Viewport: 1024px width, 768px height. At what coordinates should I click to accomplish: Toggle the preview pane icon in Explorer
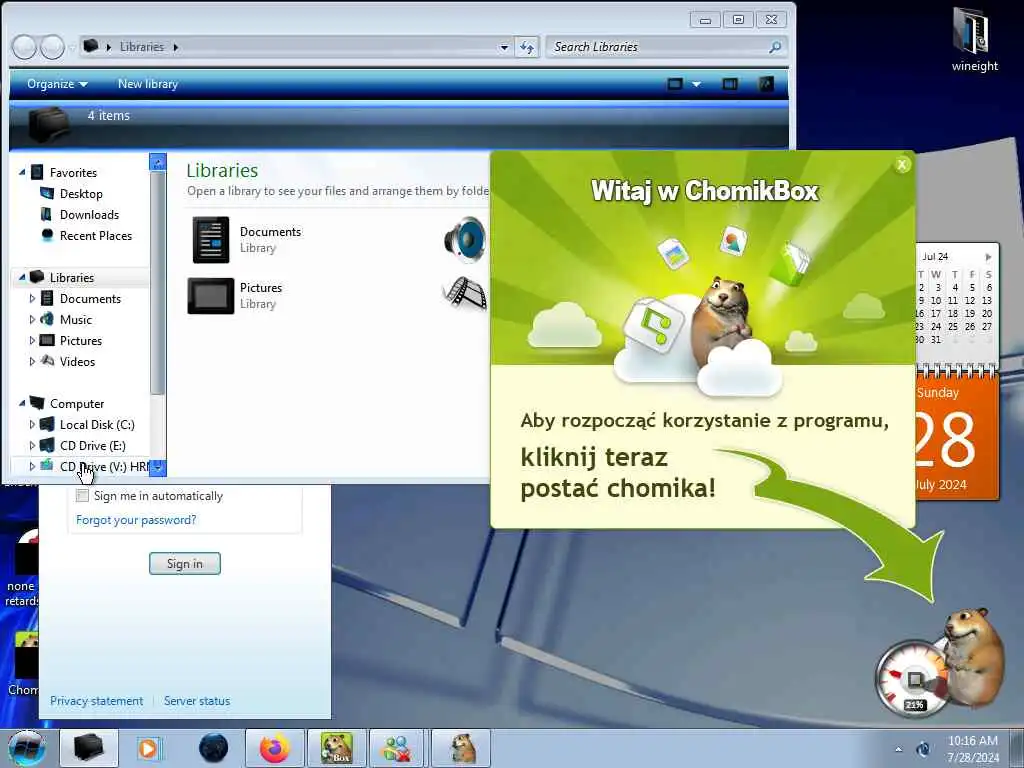click(x=730, y=84)
